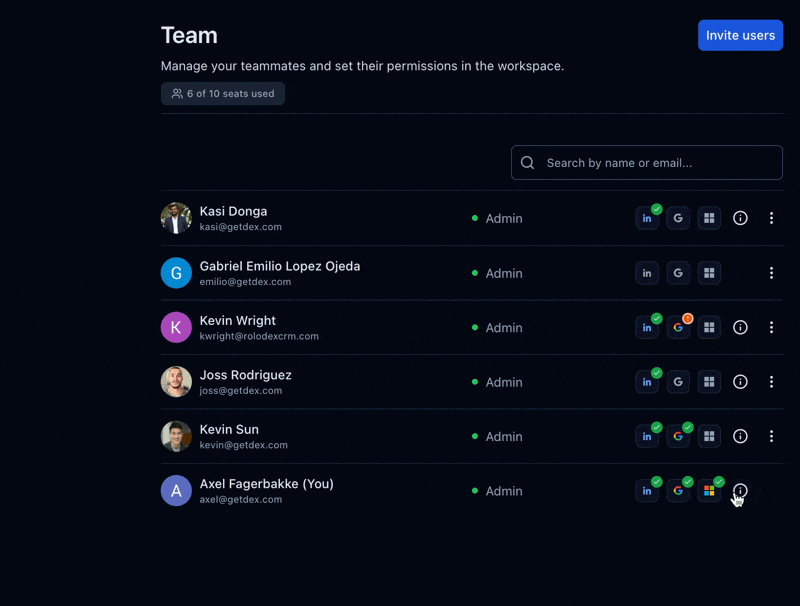Click Admin role for Axel Fagerbakke
800x606 pixels.
click(x=504, y=491)
